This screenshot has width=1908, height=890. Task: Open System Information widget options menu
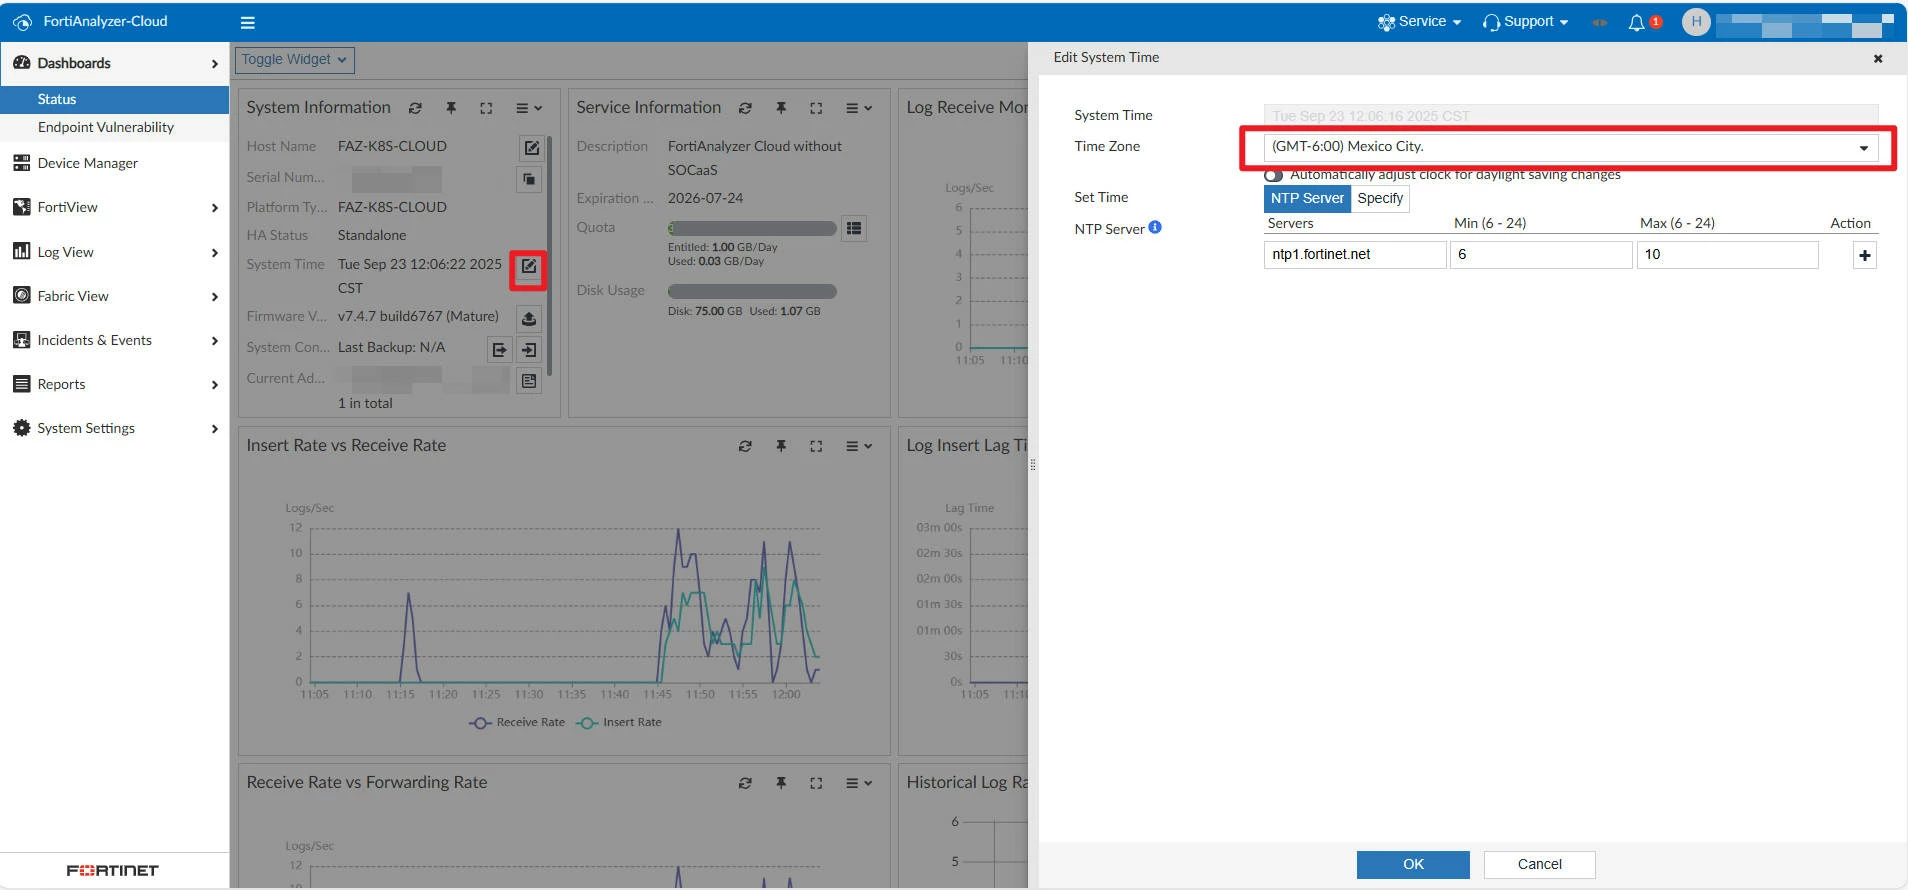pos(528,108)
